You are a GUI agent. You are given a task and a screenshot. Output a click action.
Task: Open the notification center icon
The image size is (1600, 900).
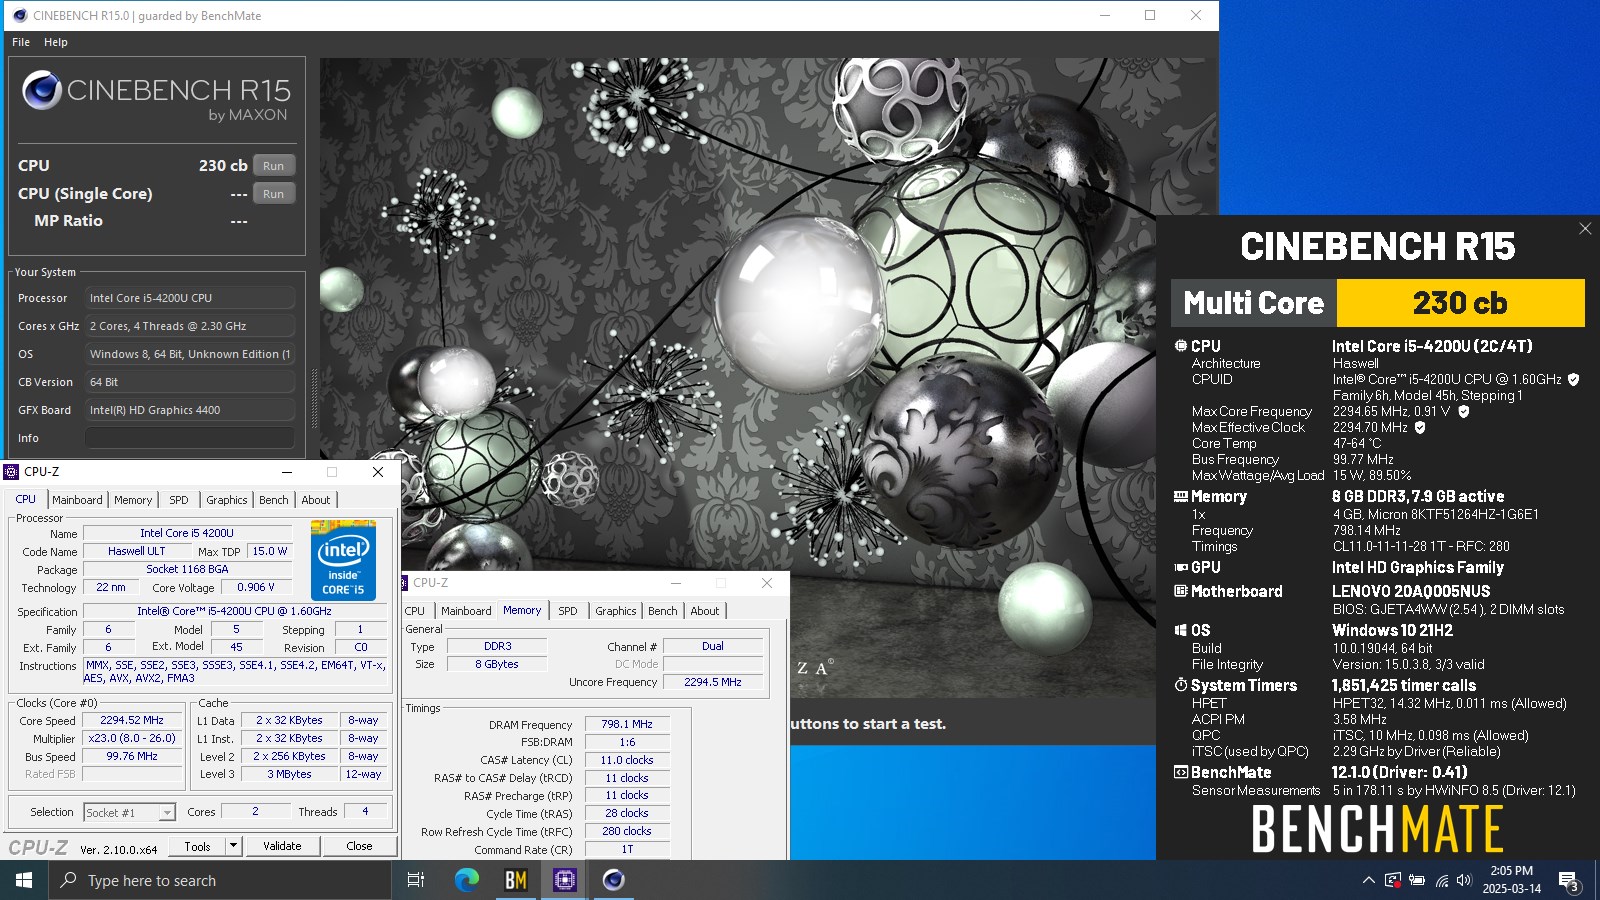click(x=1569, y=881)
